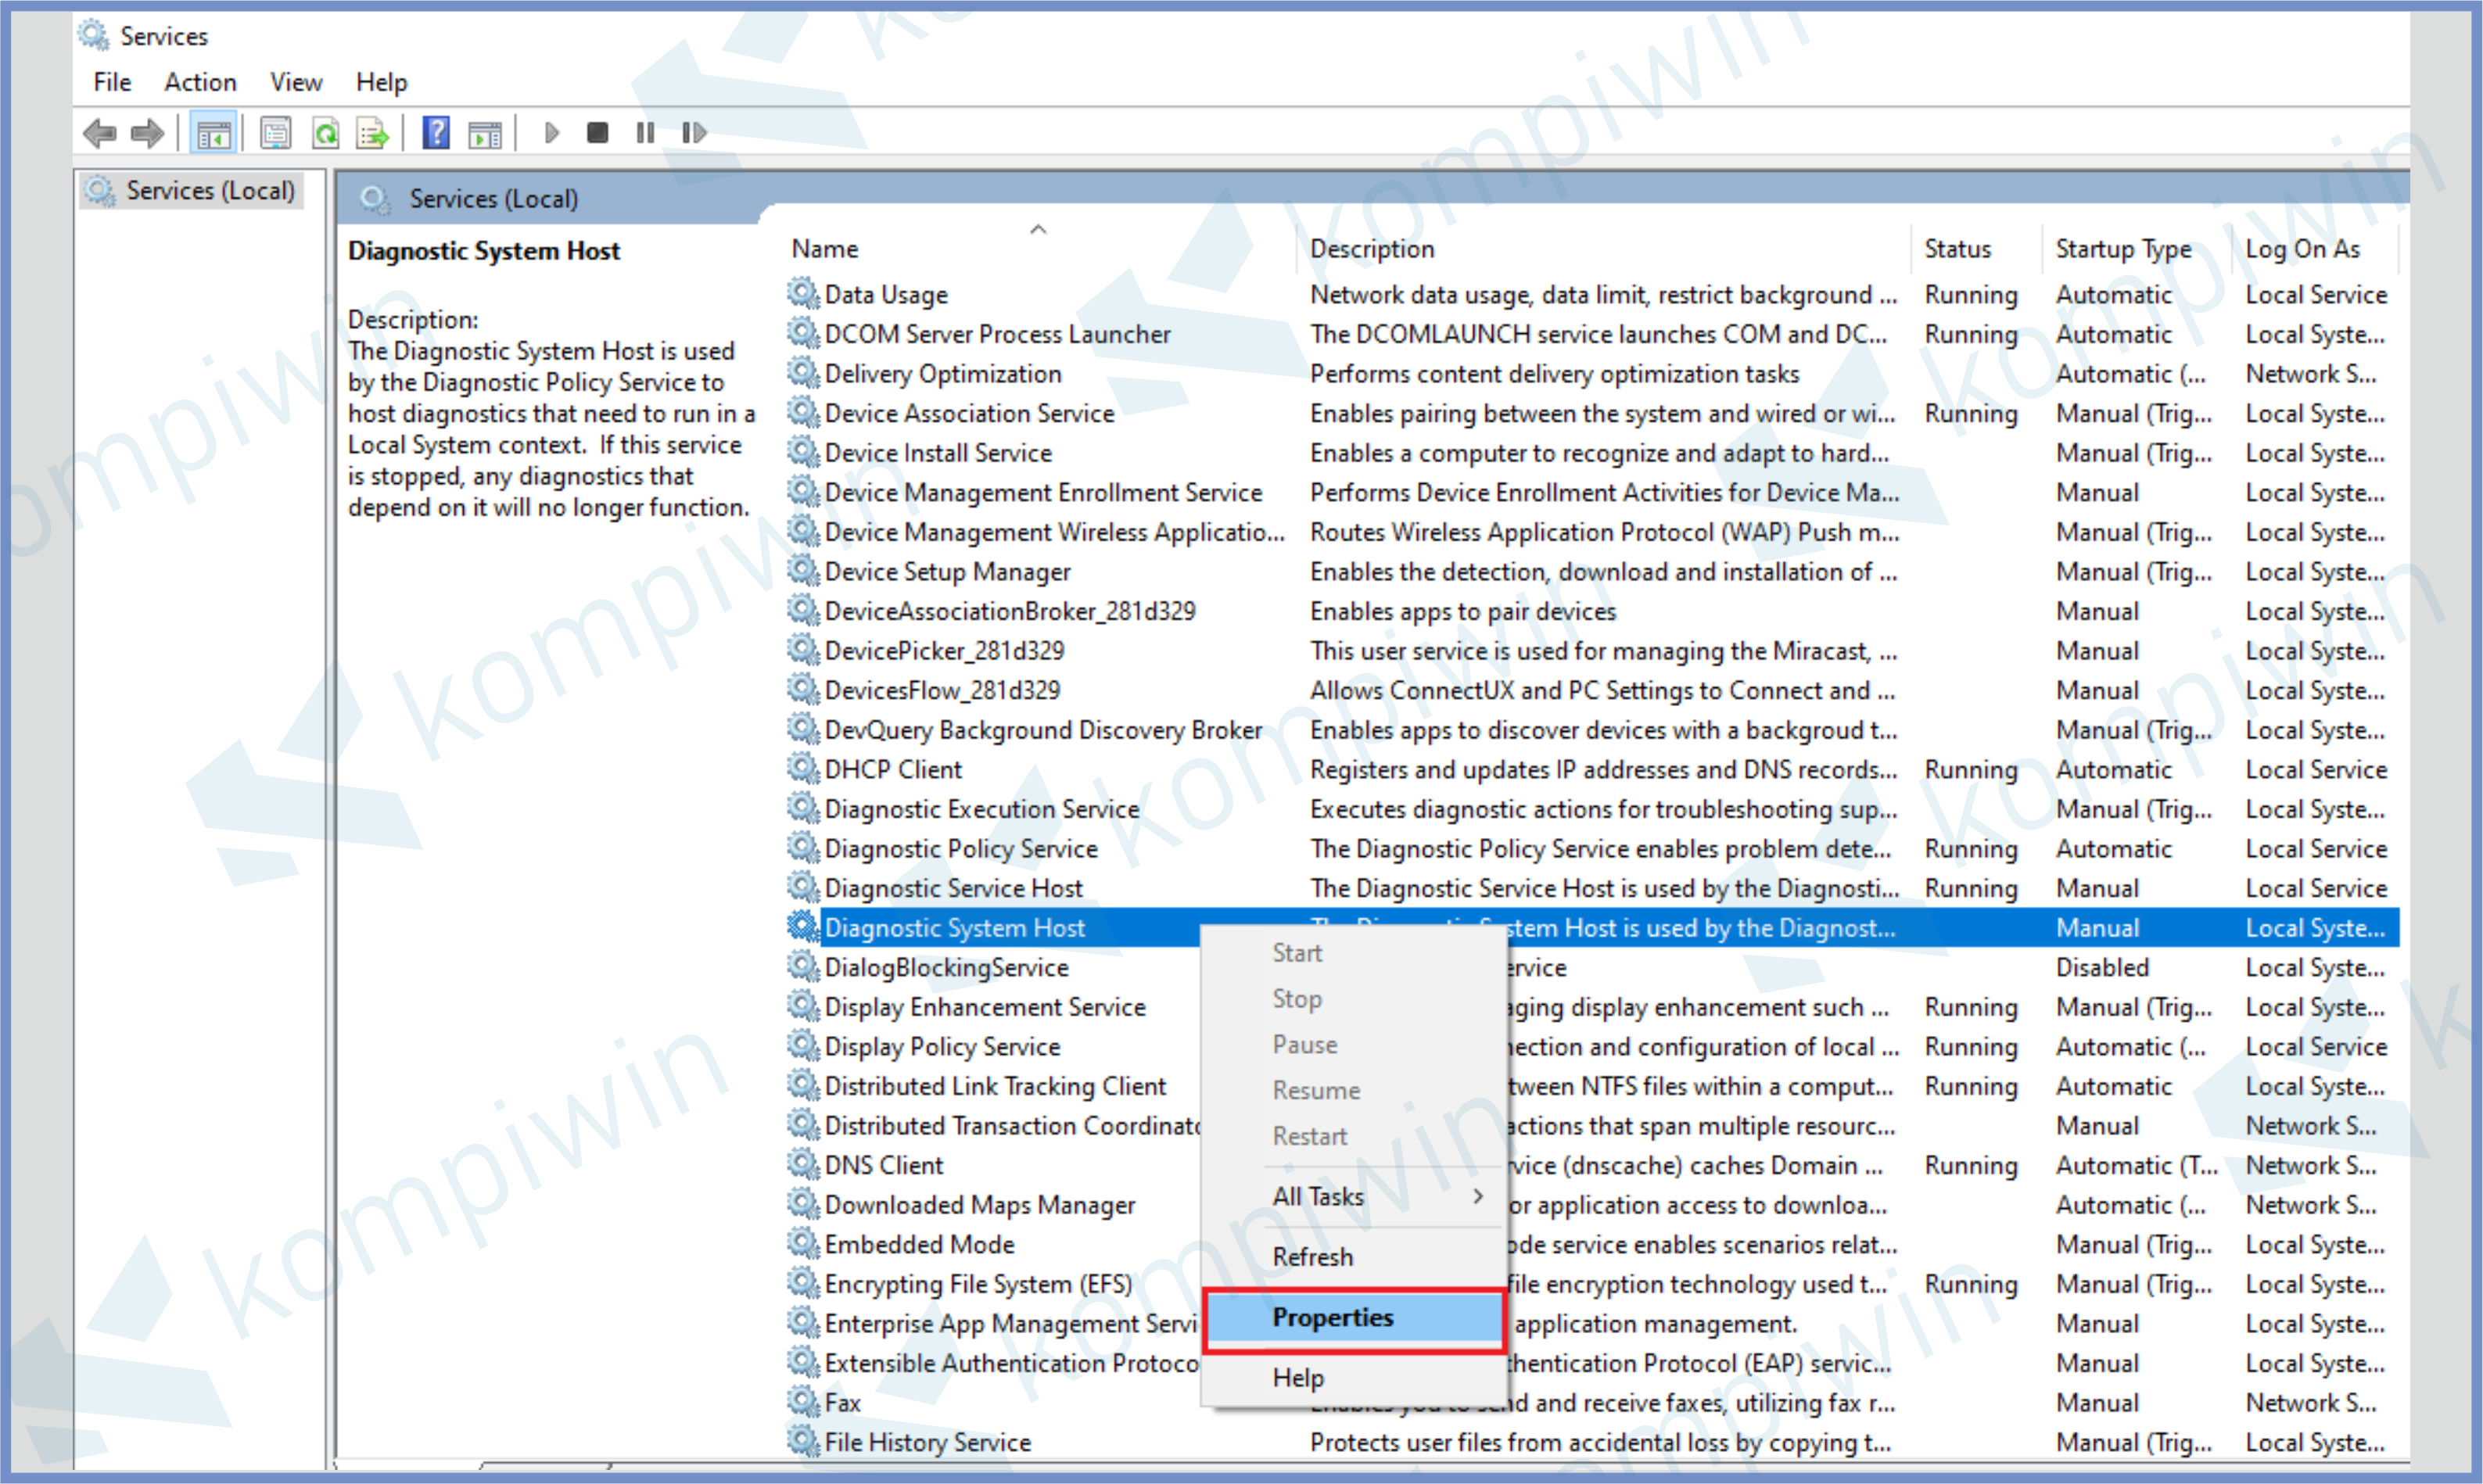This screenshot has width=2483, height=1484.
Task: Select the DHCP Client service row
Action: 893,770
